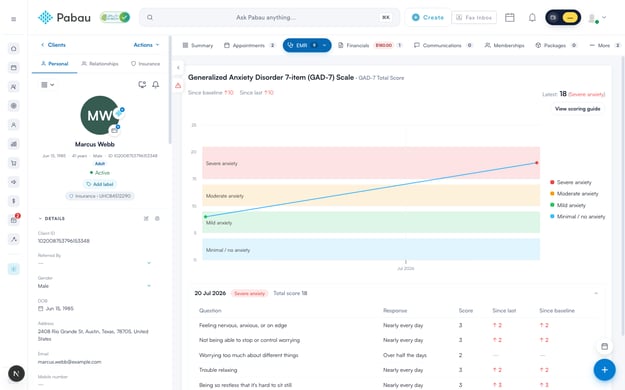Image resolution: width=625 pixels, height=390 pixels.
Task: Open the reports chart icon in the sidebar
Action: [14, 144]
